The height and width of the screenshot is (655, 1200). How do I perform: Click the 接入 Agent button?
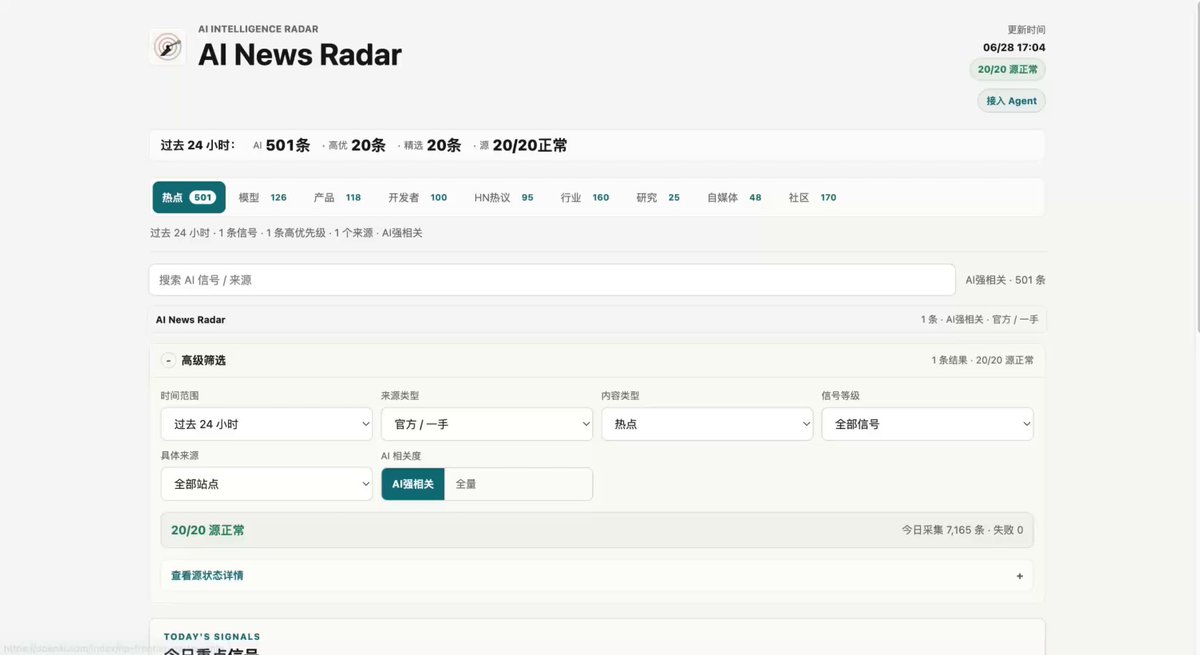(1011, 100)
